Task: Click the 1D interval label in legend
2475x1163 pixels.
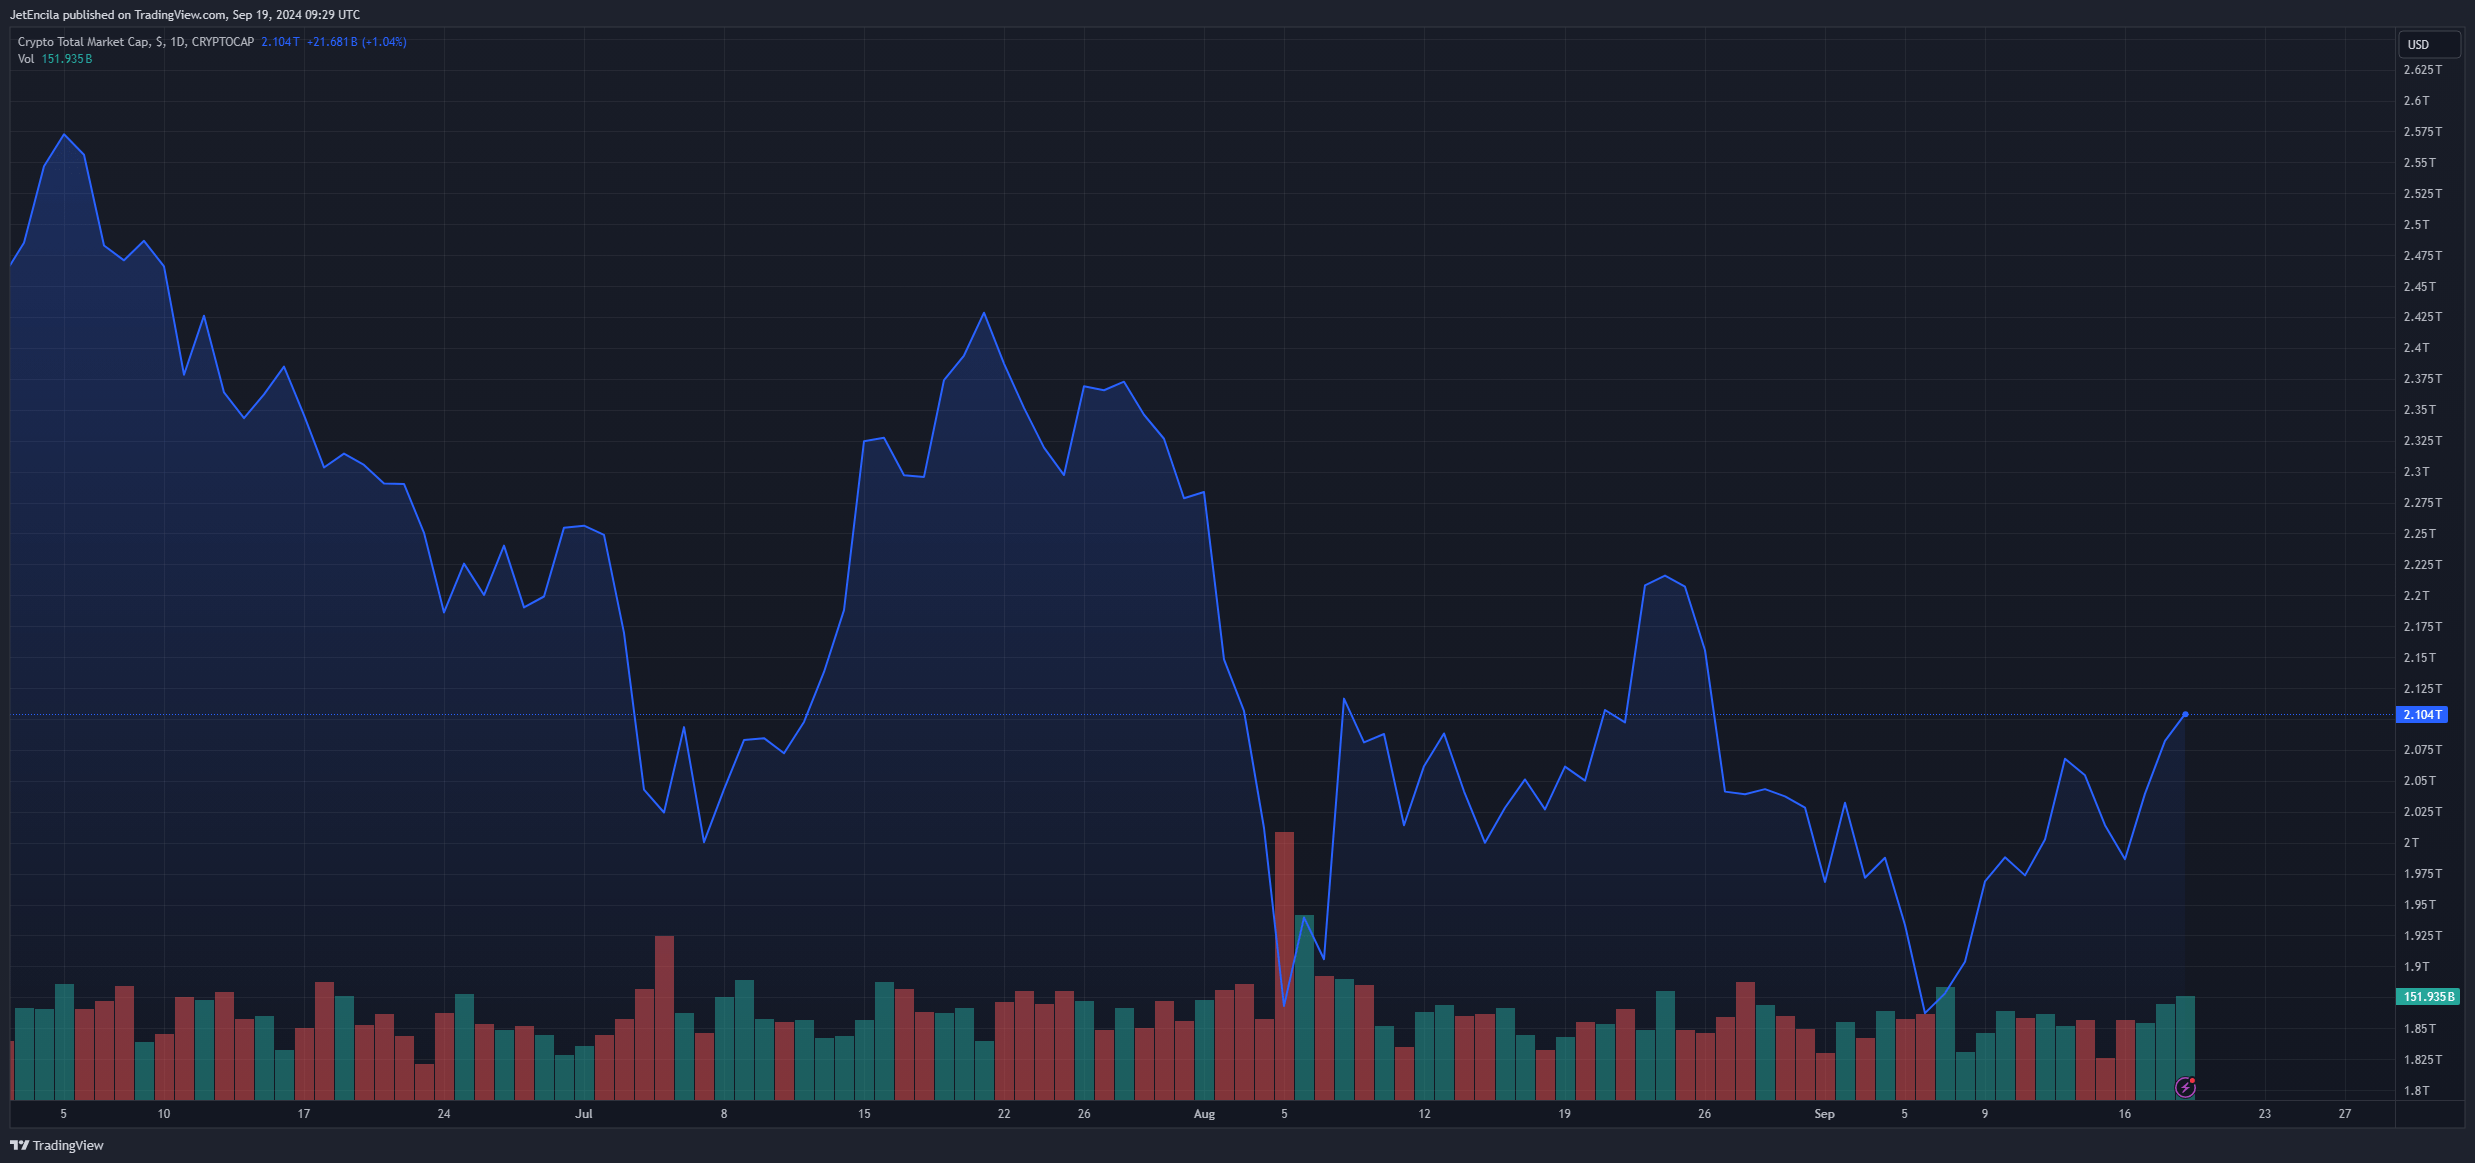Action: coord(178,42)
